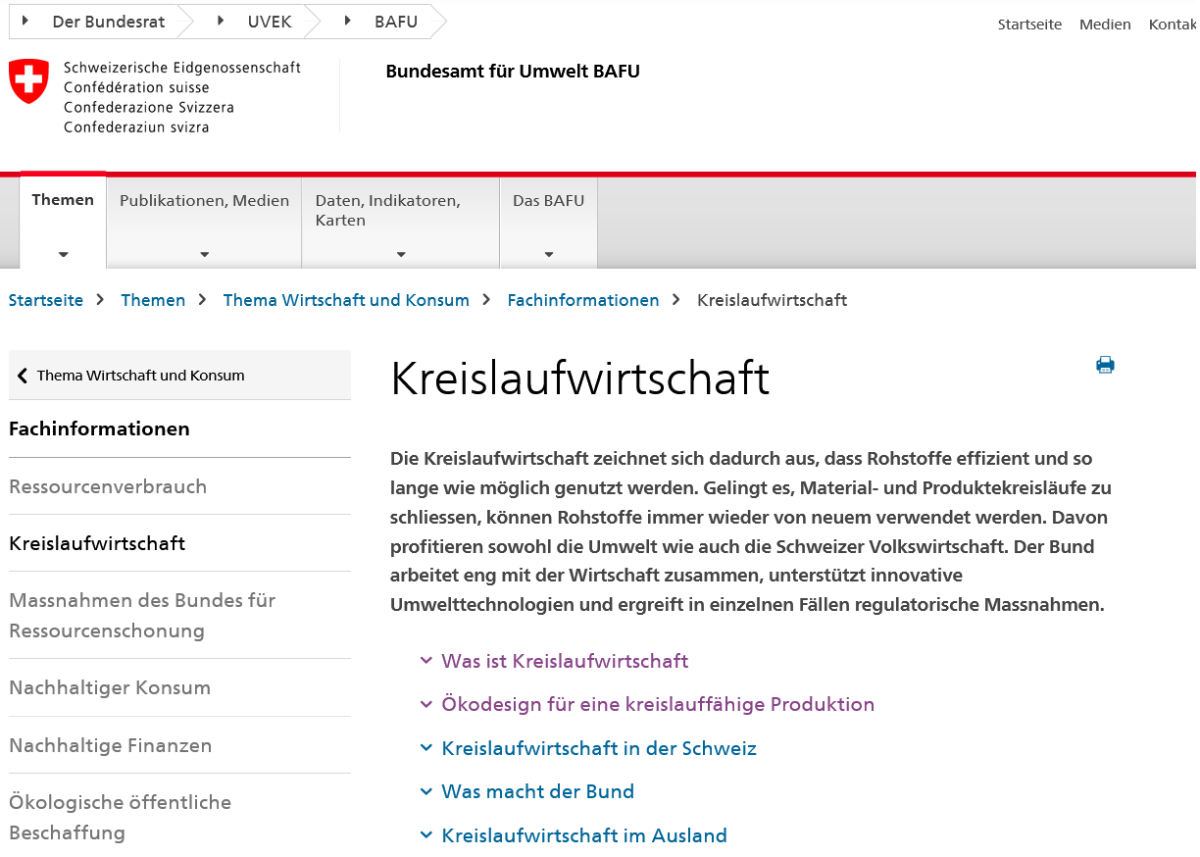Screen dimensions: 1200x857
Task: Expand the Das BAFU menu
Action: click(x=548, y=220)
